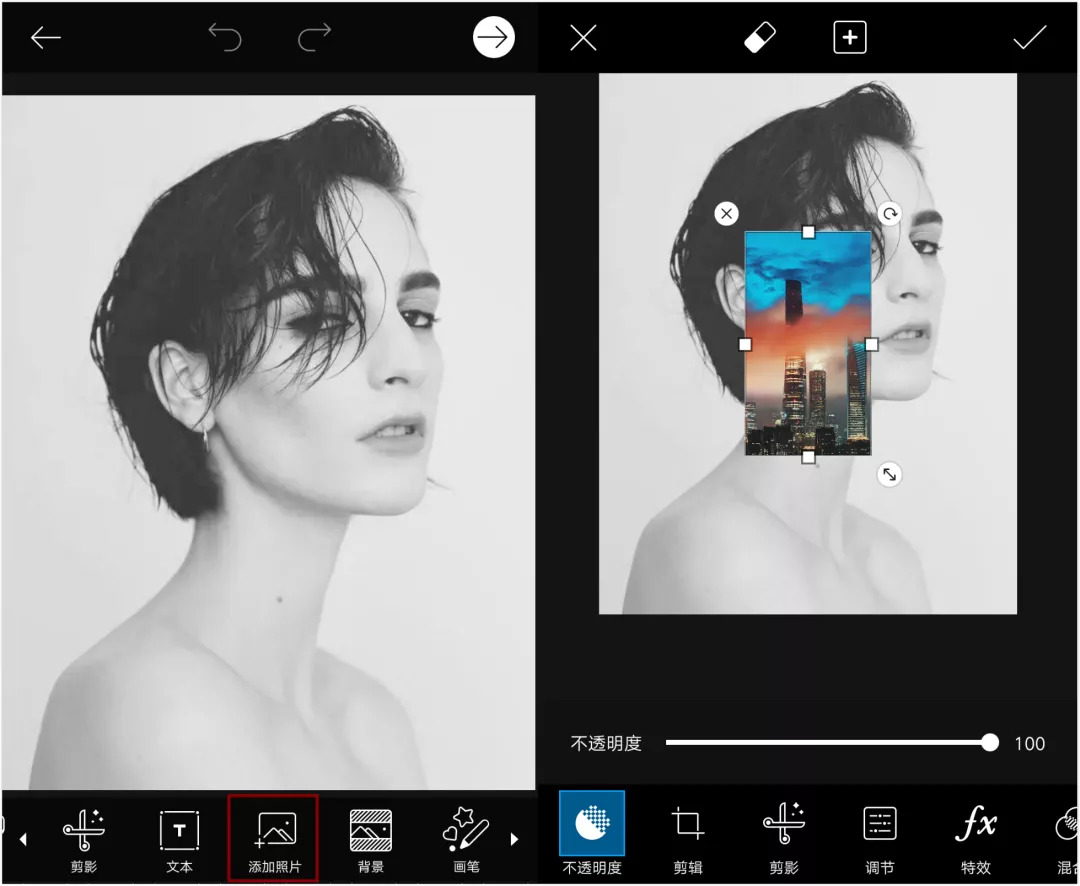Viewport: 1080px width, 886px height.
Task: Delete the city overlay using its X handle
Action: [x=727, y=213]
